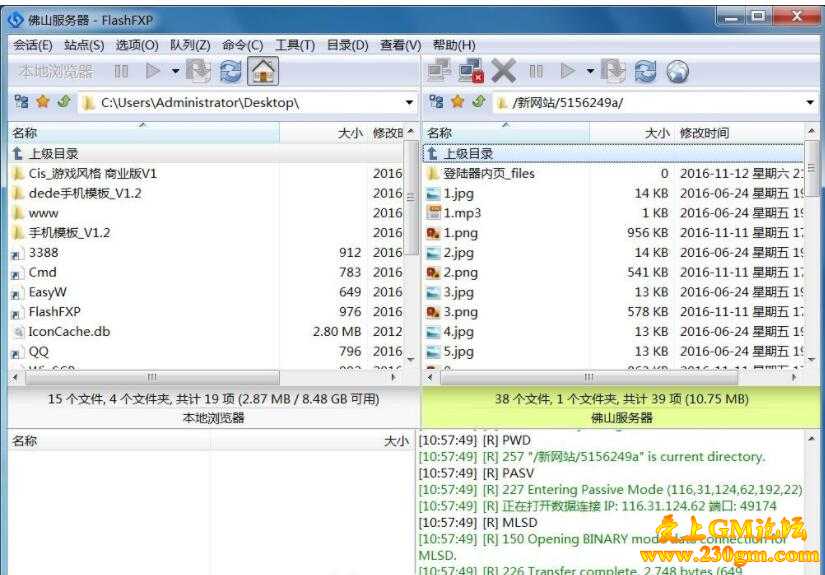Select the Cmd shortcut file

(206, 272)
